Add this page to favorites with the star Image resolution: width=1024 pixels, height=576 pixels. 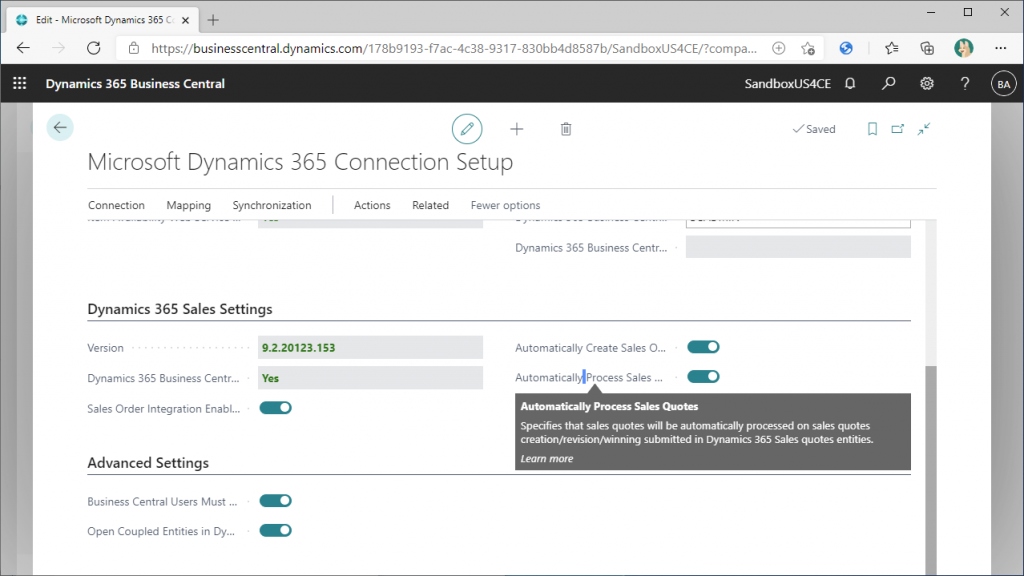coord(808,48)
